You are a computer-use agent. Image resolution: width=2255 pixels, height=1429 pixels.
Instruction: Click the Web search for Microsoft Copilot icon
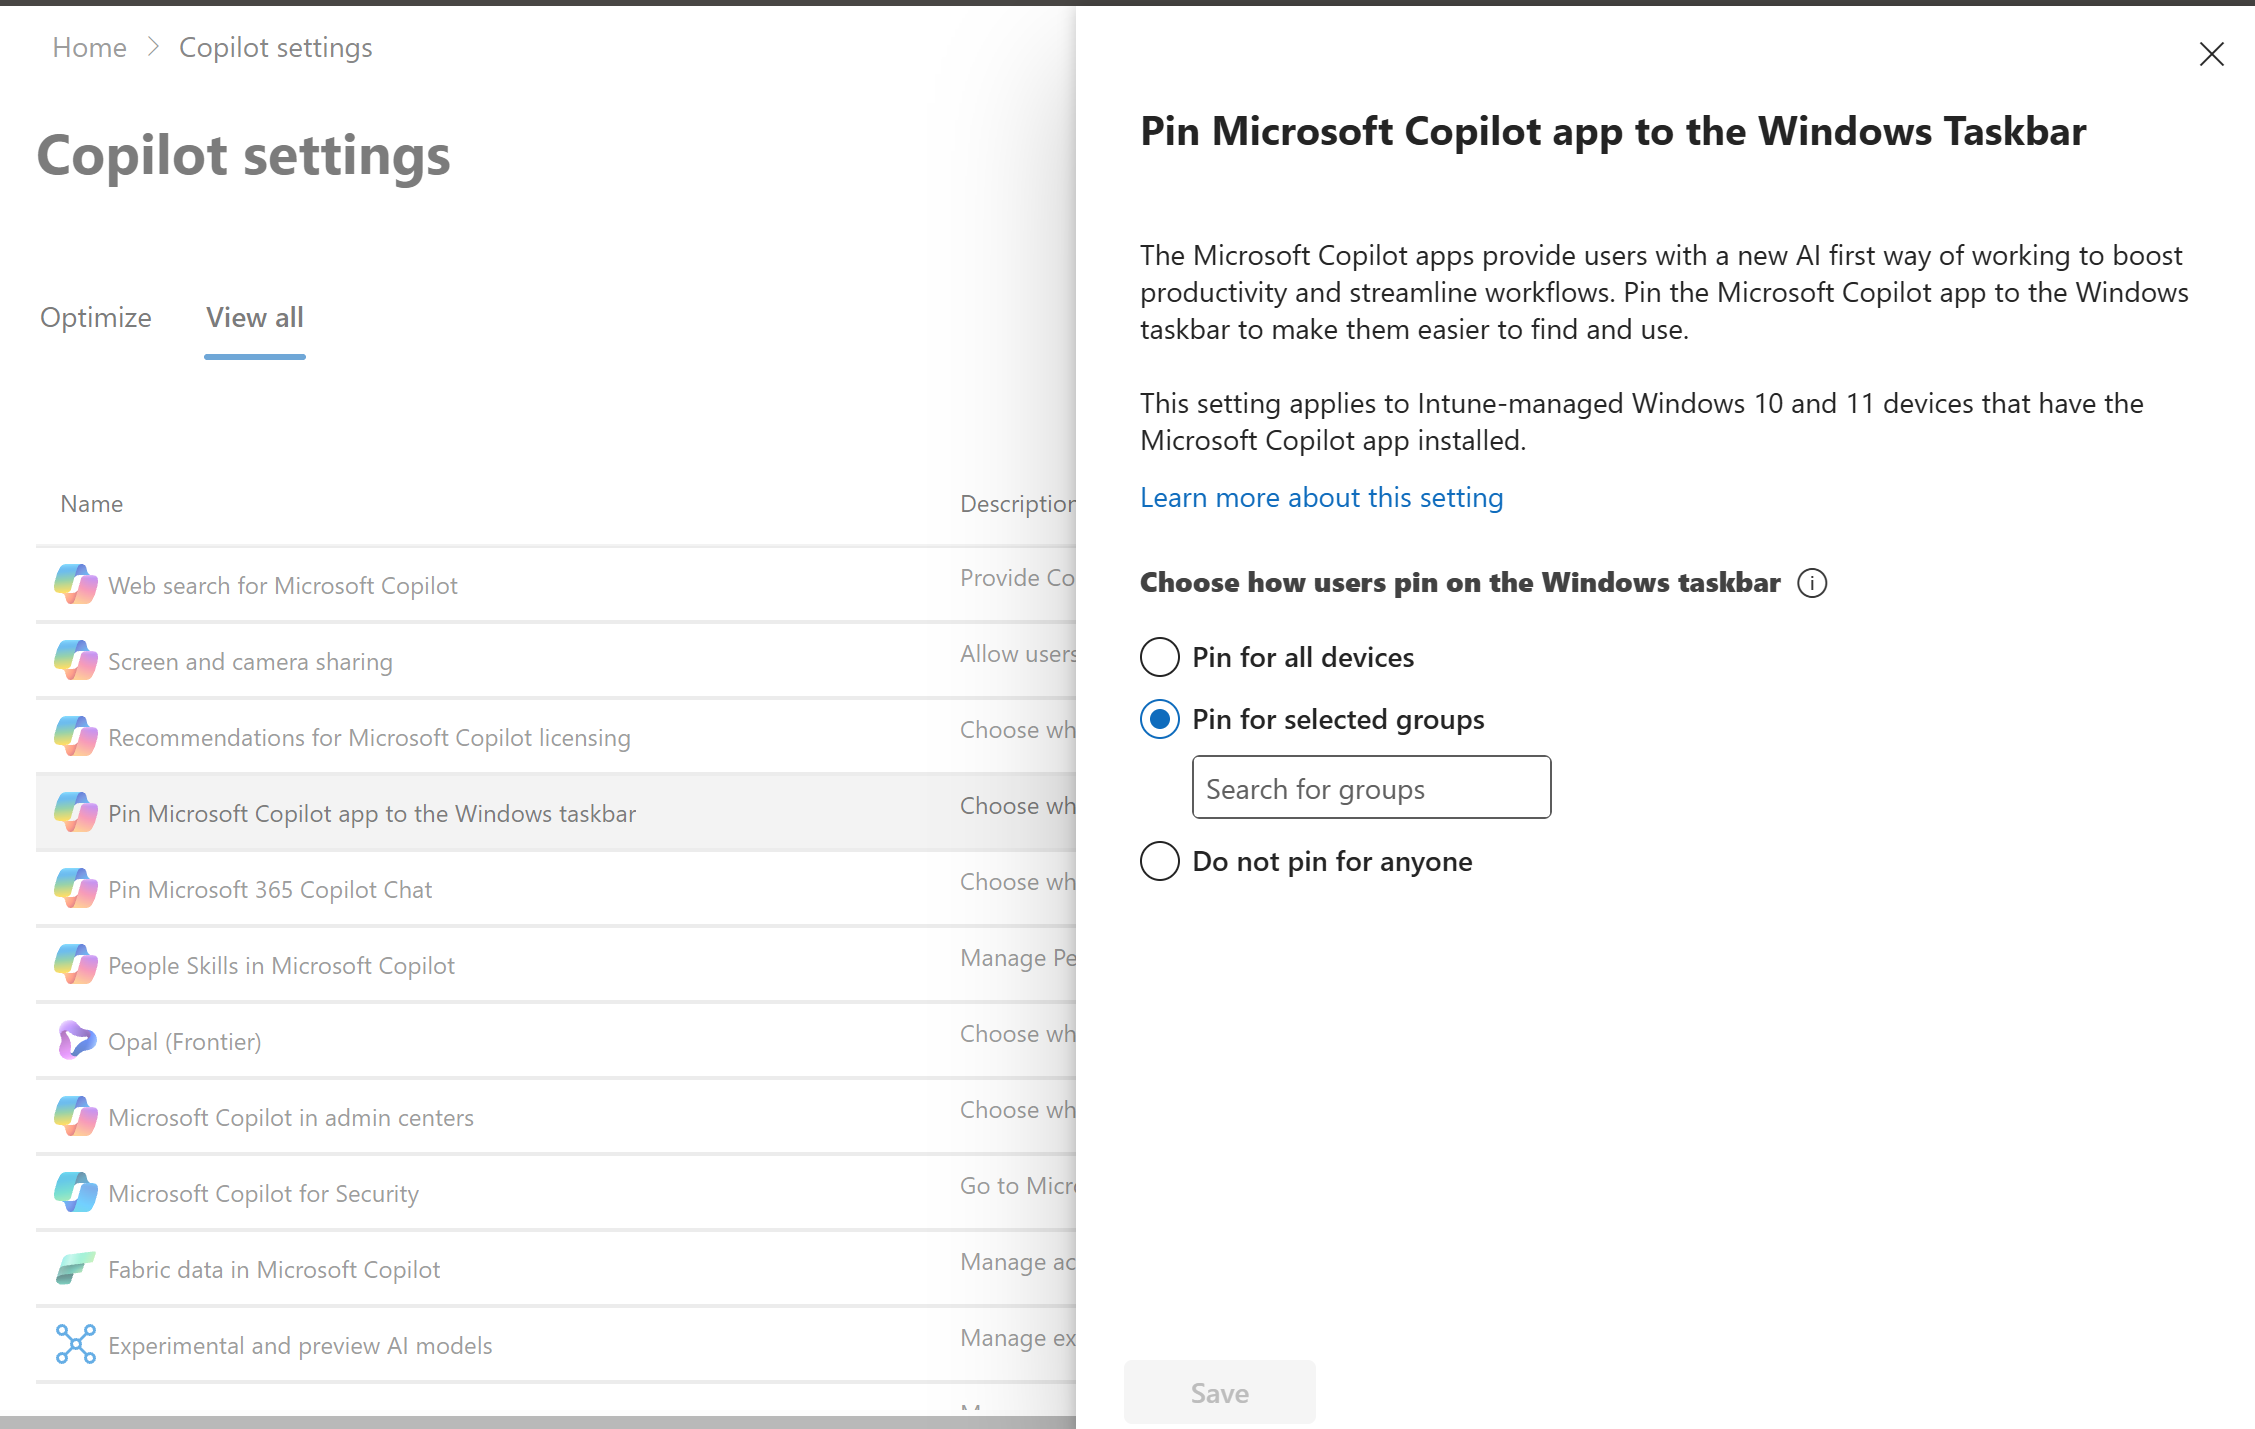click(76, 585)
